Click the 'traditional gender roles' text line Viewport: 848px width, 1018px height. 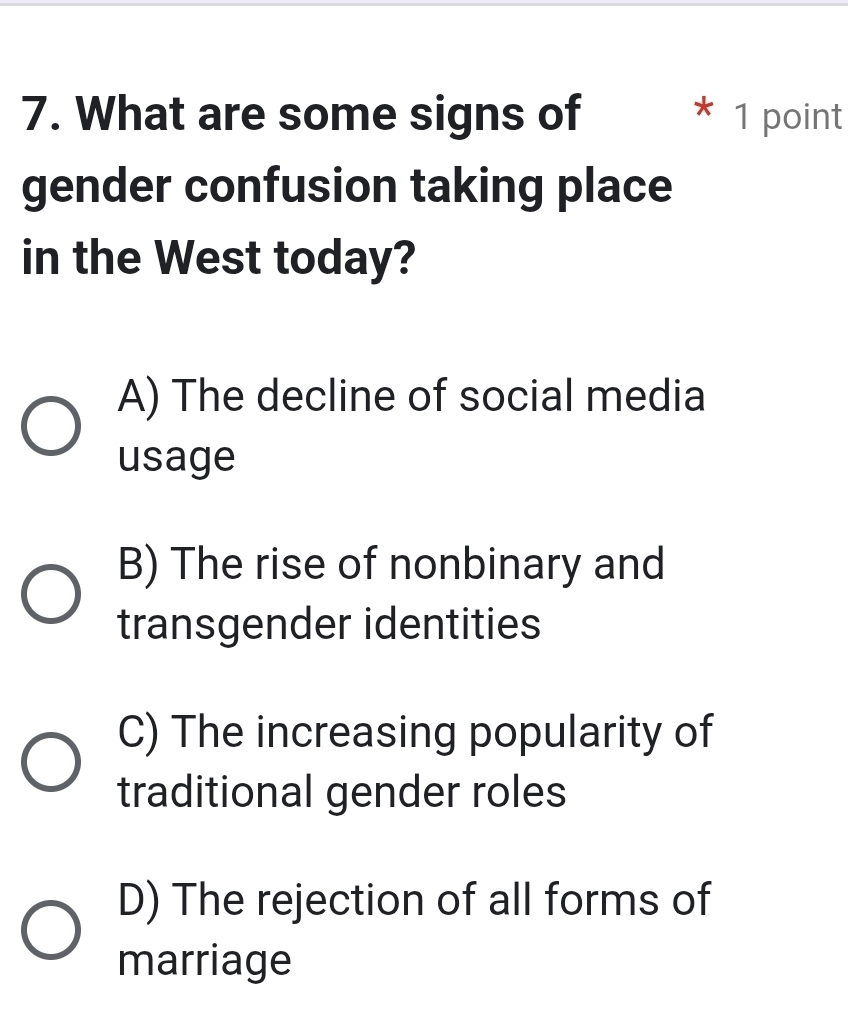coord(342,793)
